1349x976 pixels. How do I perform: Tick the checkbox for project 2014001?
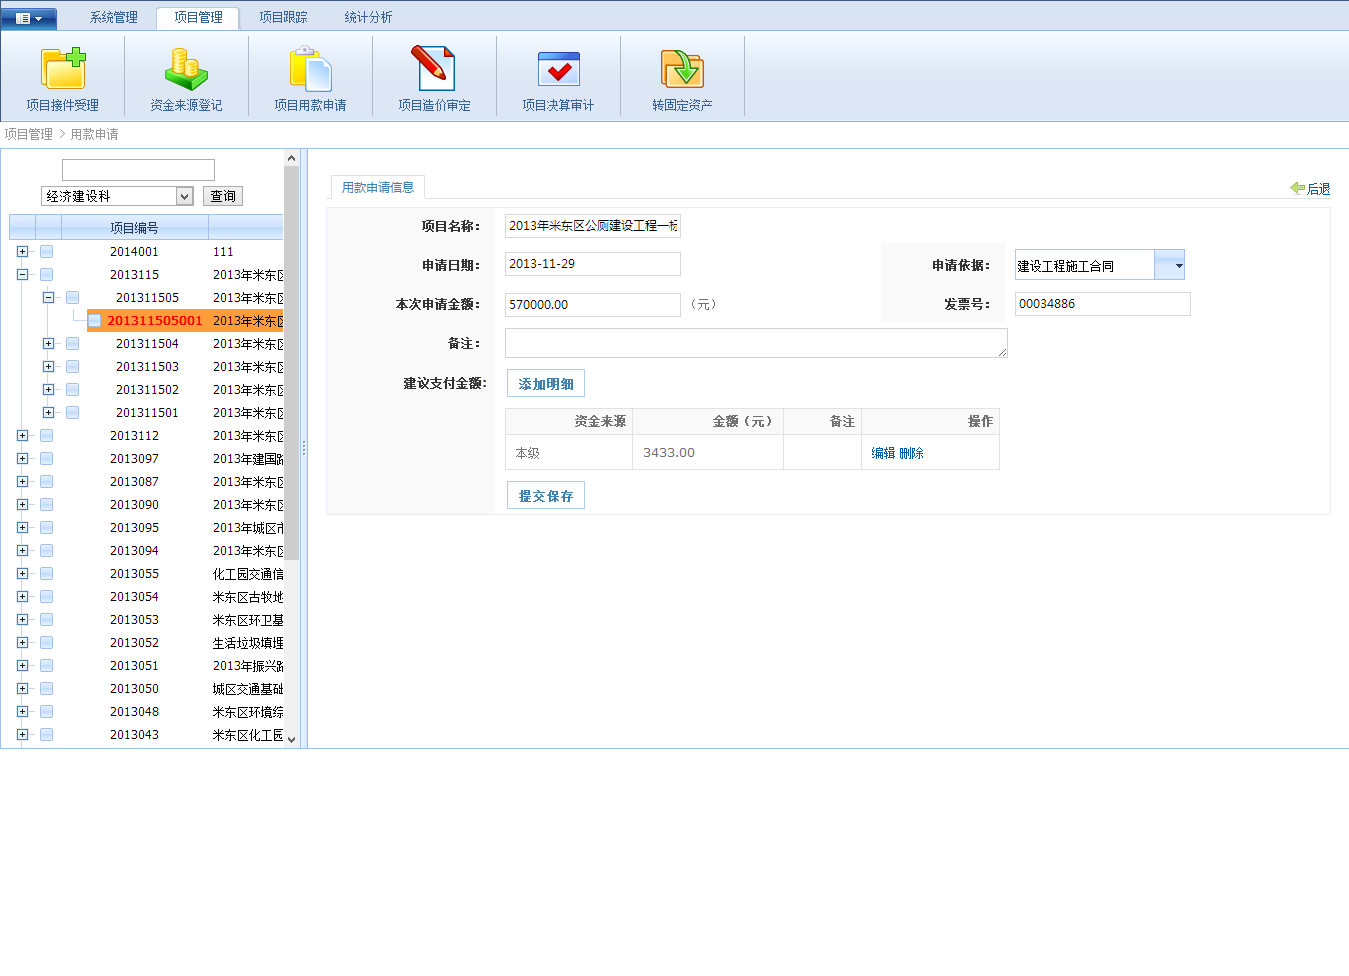(46, 252)
